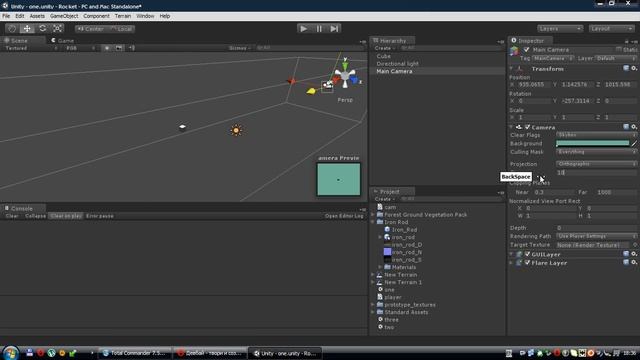Select the white cube object in scene
The height and width of the screenshot is (360, 640).
pos(182,127)
